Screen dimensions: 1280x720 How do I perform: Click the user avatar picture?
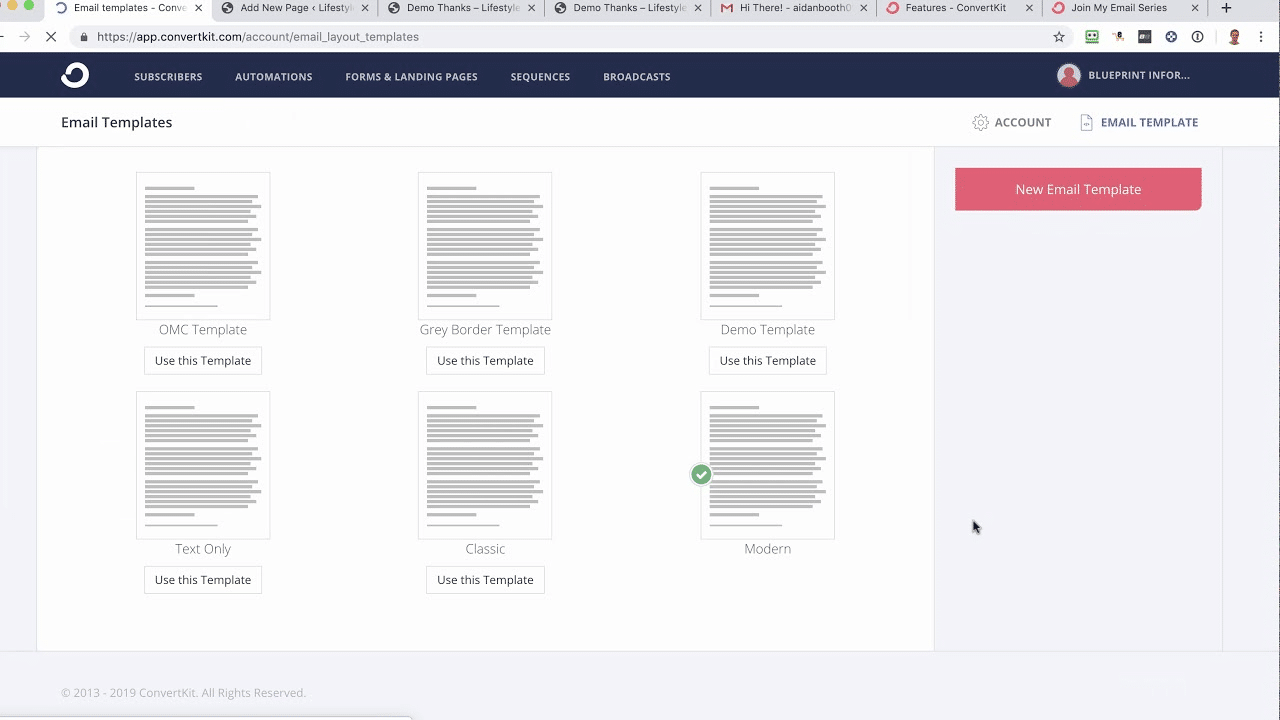pyautogui.click(x=1069, y=75)
